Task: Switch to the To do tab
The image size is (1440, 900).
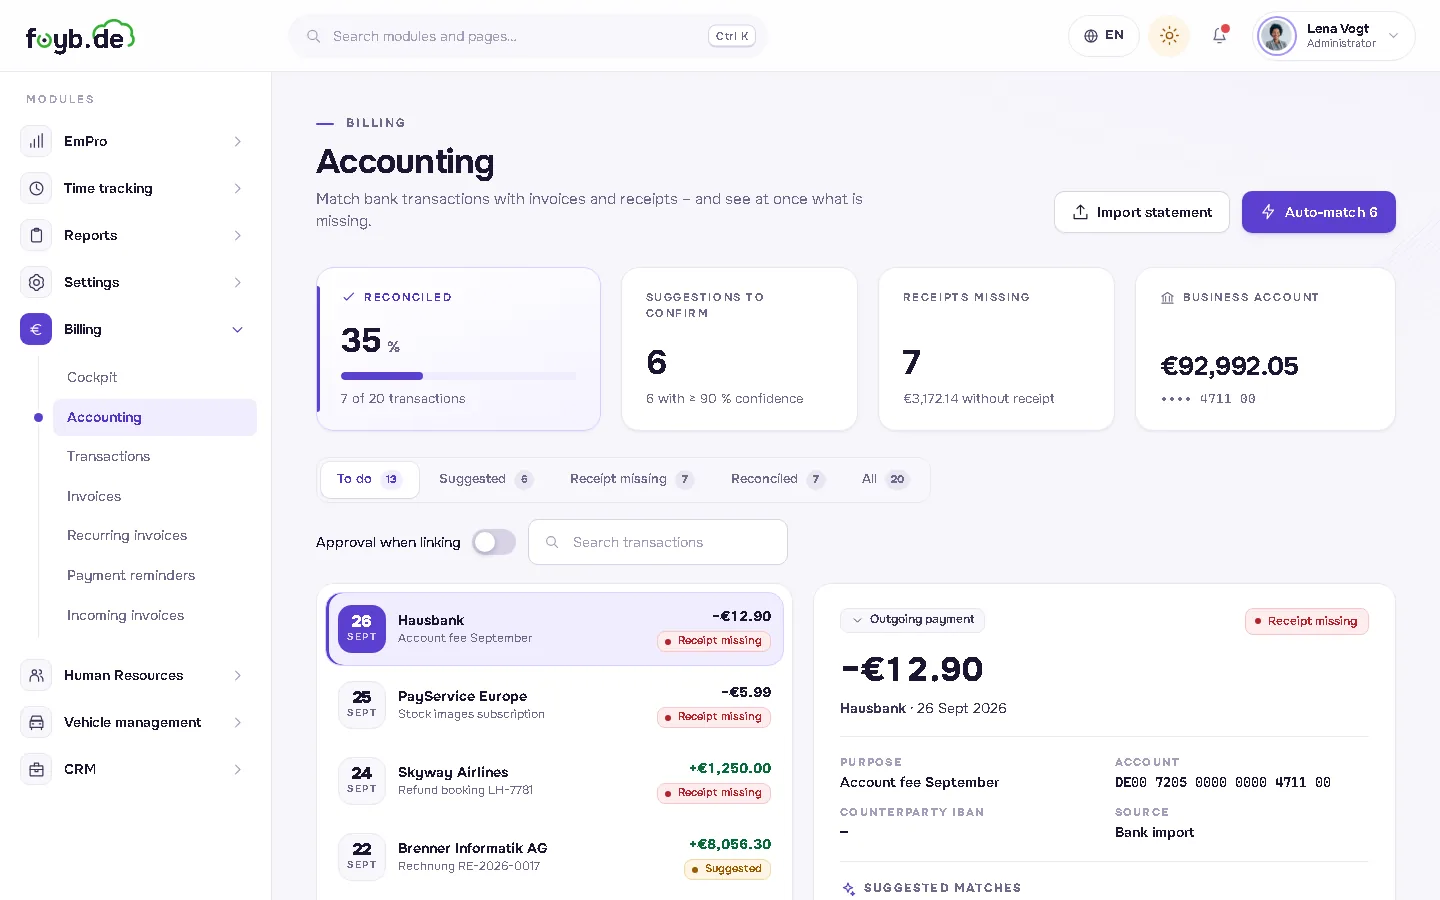Action: (x=369, y=480)
